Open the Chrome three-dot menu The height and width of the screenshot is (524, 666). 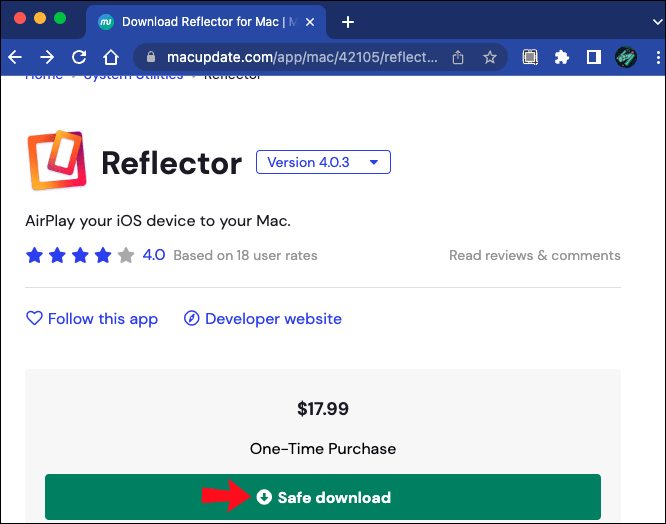point(658,57)
